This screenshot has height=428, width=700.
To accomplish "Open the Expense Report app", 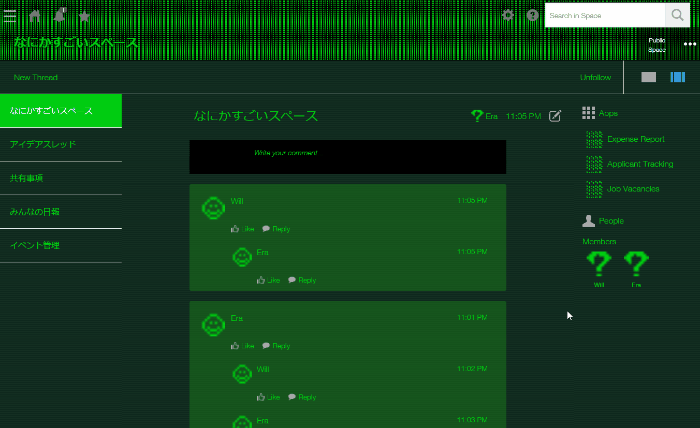I will click(634, 139).
